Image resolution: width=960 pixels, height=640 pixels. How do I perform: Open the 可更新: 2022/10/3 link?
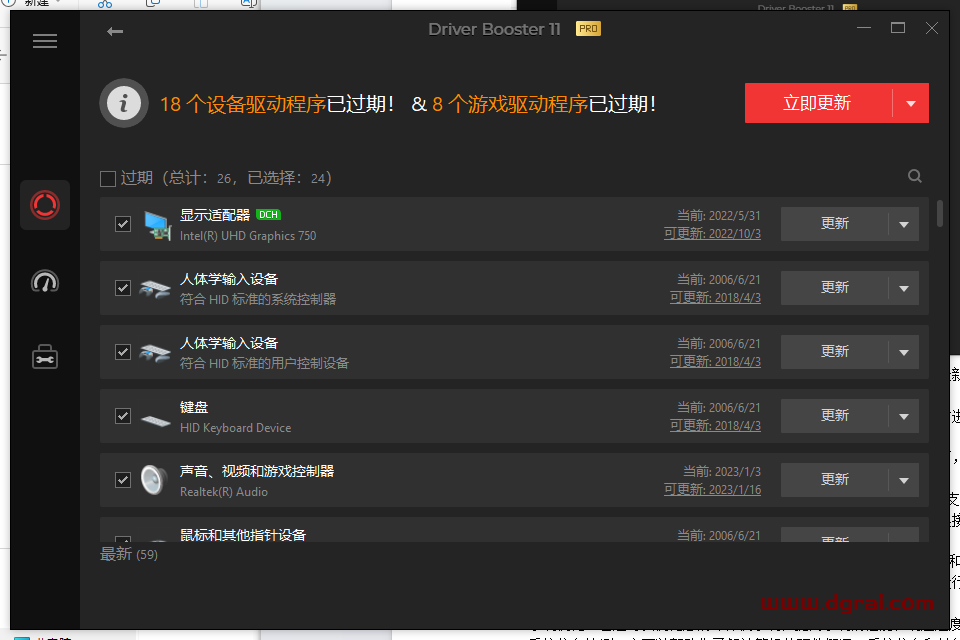(713, 234)
